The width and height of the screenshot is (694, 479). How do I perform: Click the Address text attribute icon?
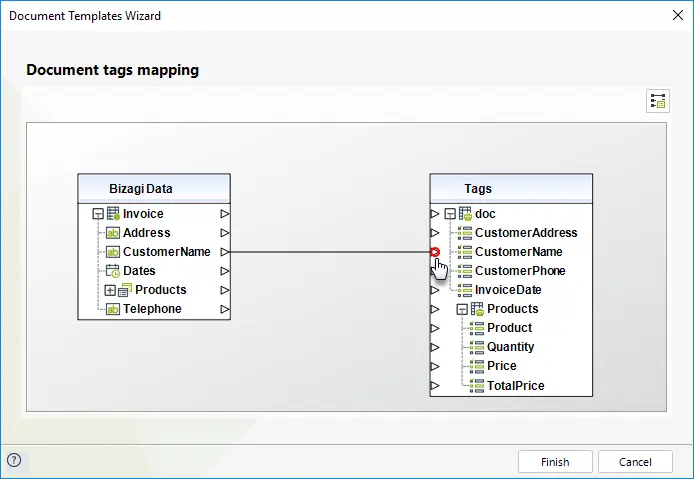click(x=113, y=233)
